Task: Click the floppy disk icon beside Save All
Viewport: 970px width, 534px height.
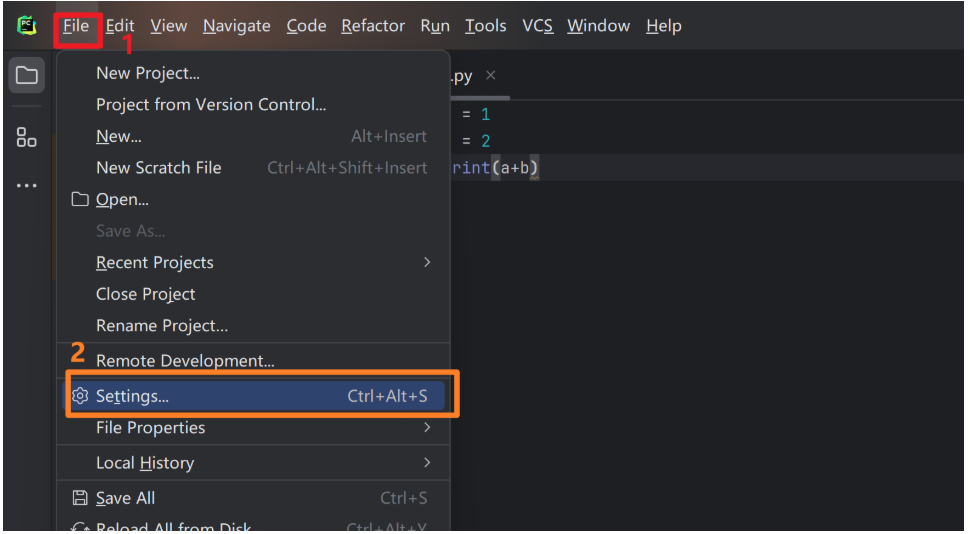Action: pos(80,498)
